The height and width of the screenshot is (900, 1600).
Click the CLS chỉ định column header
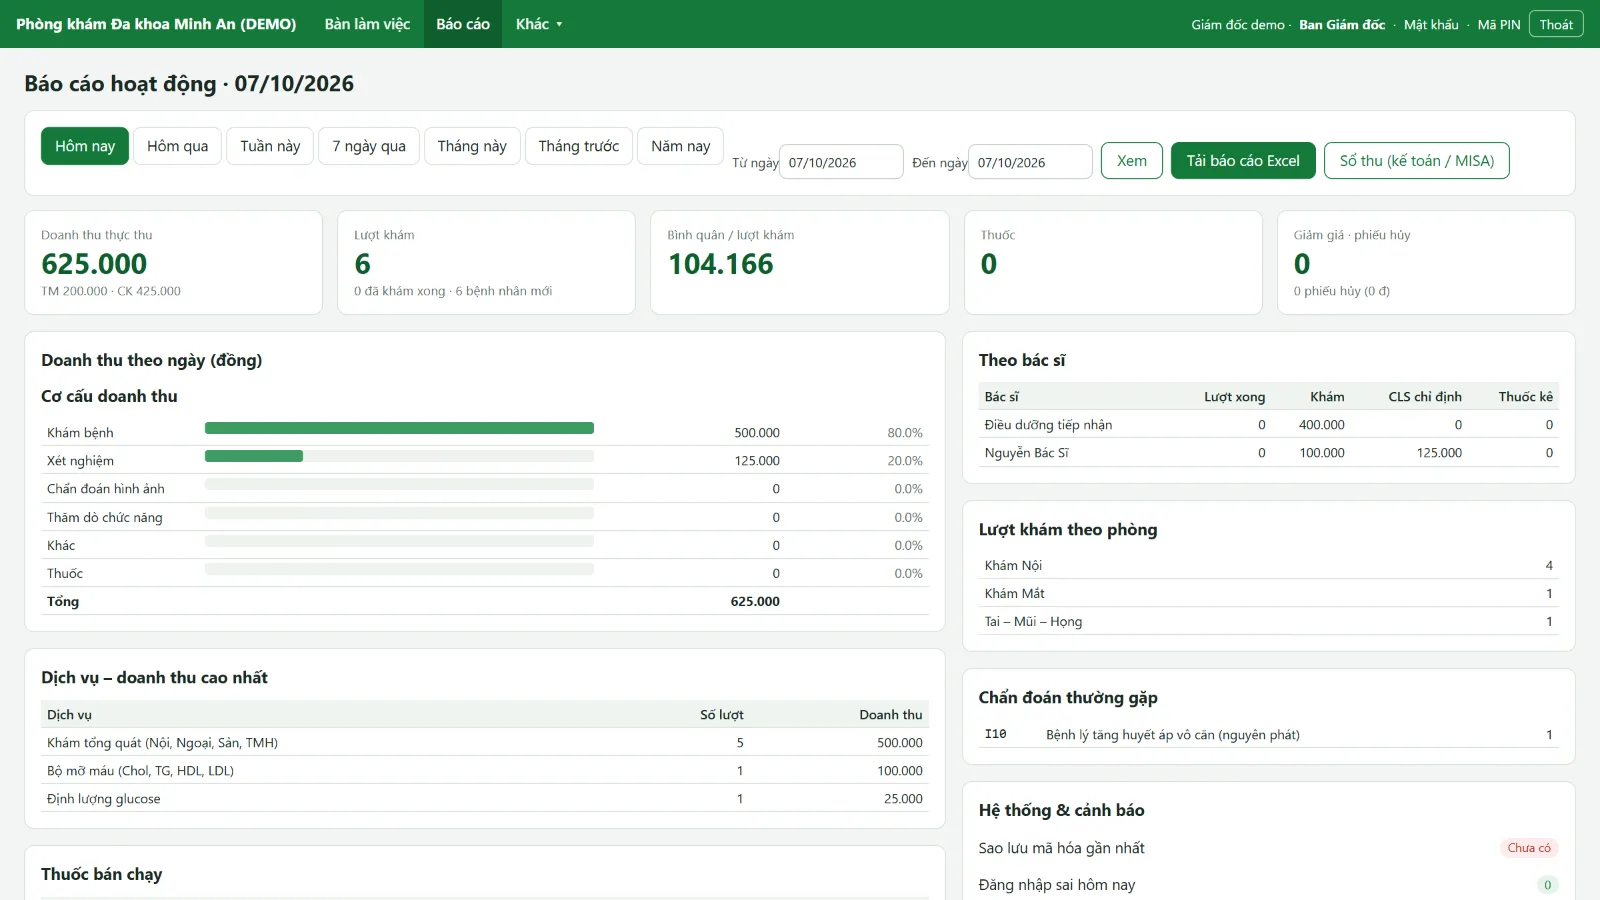[1424, 397]
